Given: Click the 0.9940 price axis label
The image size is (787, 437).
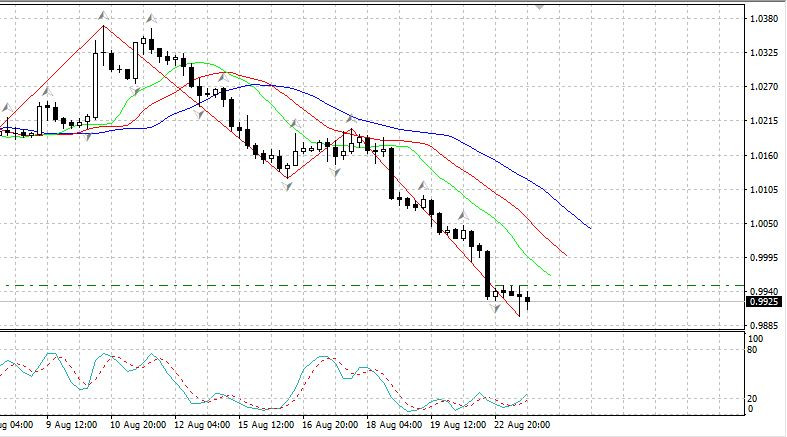Looking at the screenshot, I should (x=764, y=291).
